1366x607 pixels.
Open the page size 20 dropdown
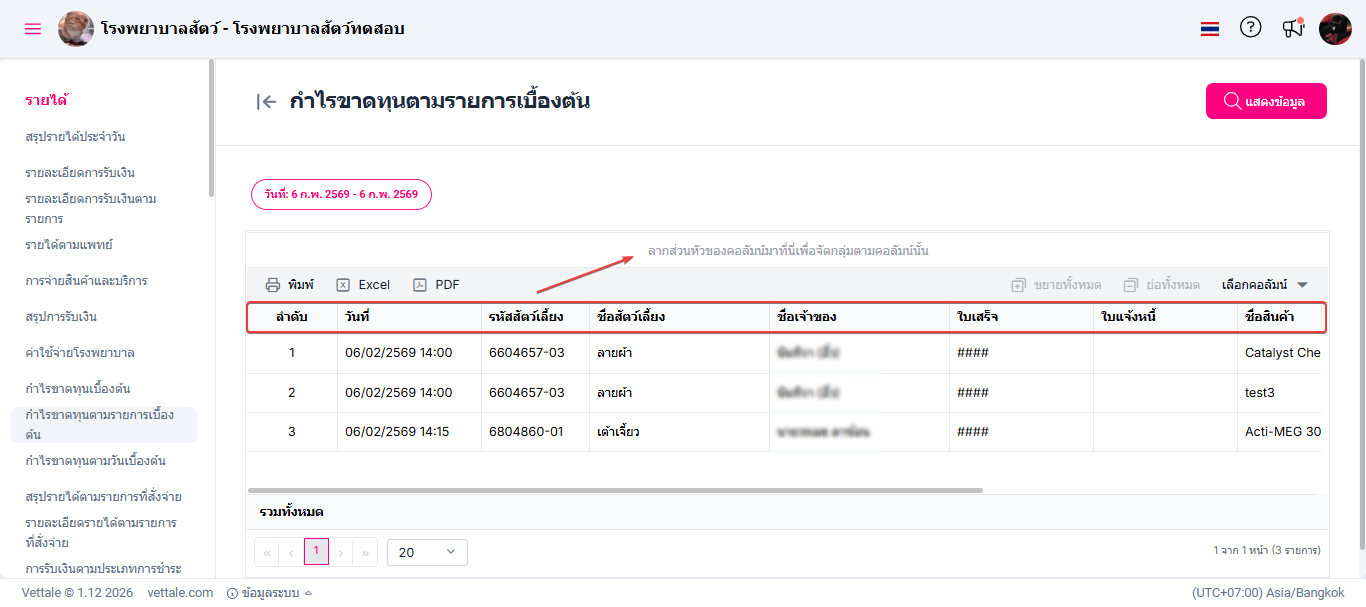tap(427, 552)
